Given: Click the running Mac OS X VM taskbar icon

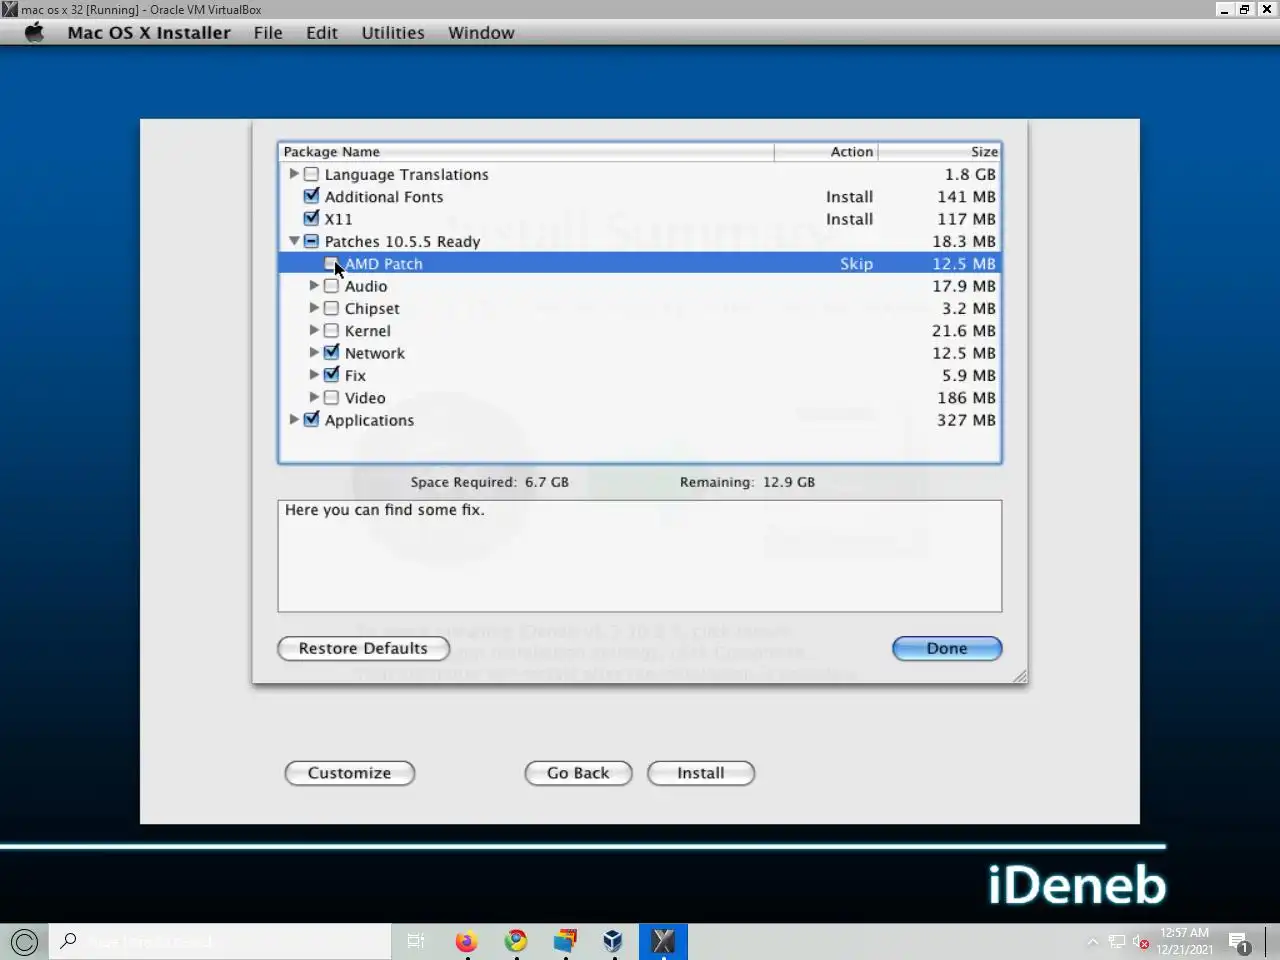Looking at the screenshot, I should [x=663, y=941].
